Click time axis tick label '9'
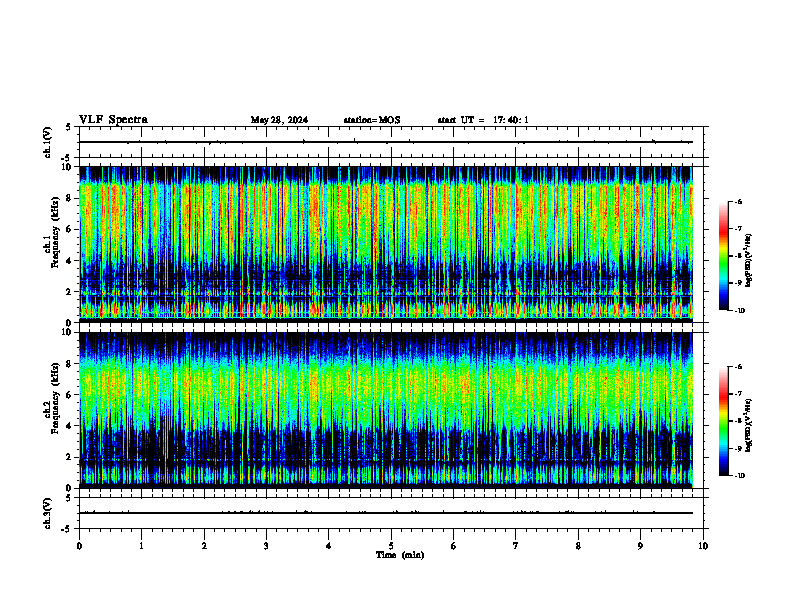Viewport: 792px width, 612px height. click(x=640, y=546)
